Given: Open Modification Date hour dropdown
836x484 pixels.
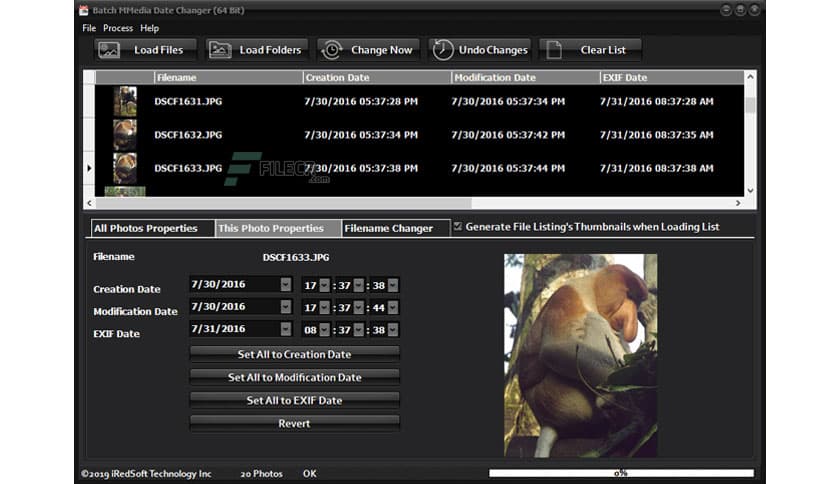Looking at the screenshot, I should pyautogui.click(x=324, y=308).
